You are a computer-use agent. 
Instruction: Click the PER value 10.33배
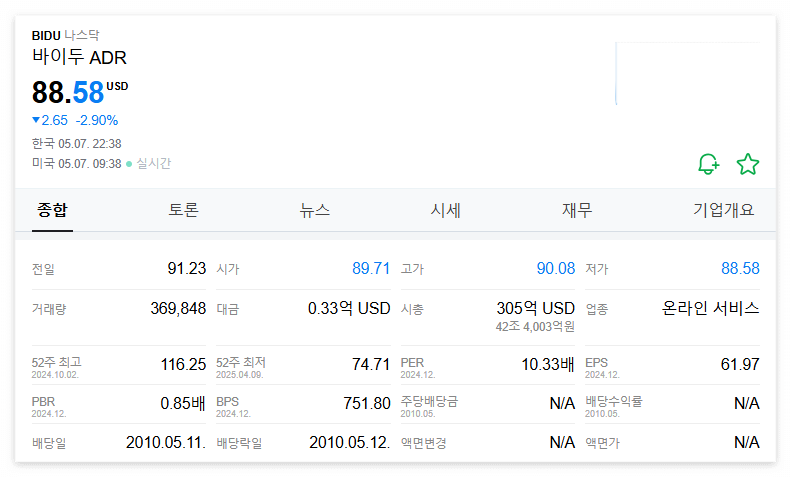[548, 364]
